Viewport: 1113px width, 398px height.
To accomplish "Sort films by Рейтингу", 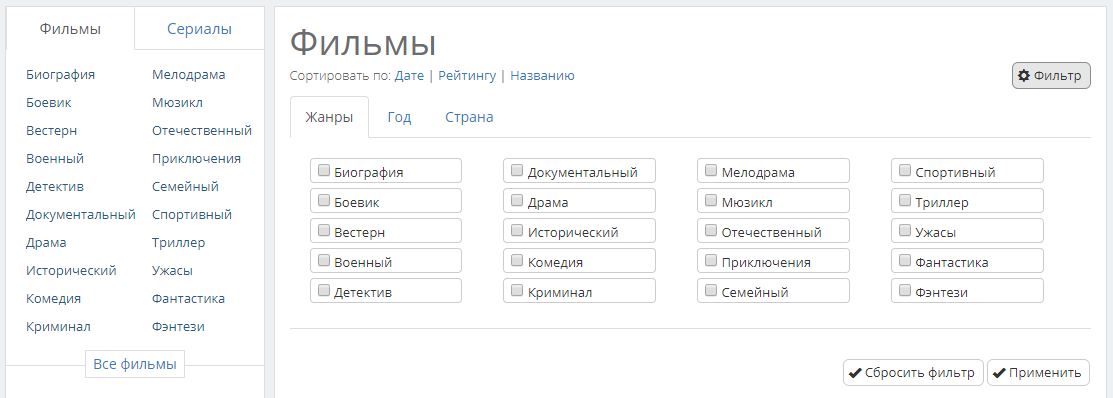I will (x=467, y=76).
